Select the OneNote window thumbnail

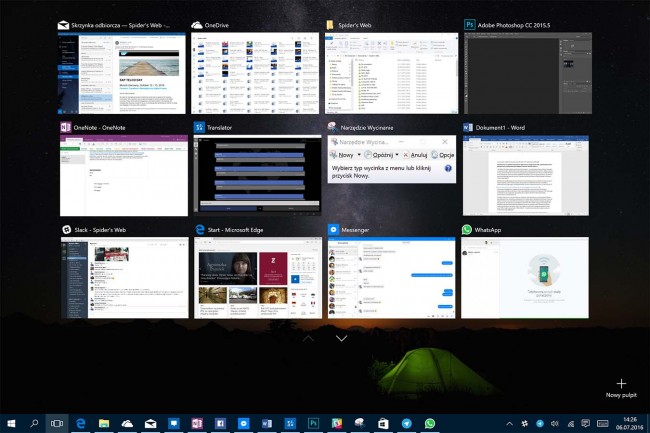click(124, 176)
